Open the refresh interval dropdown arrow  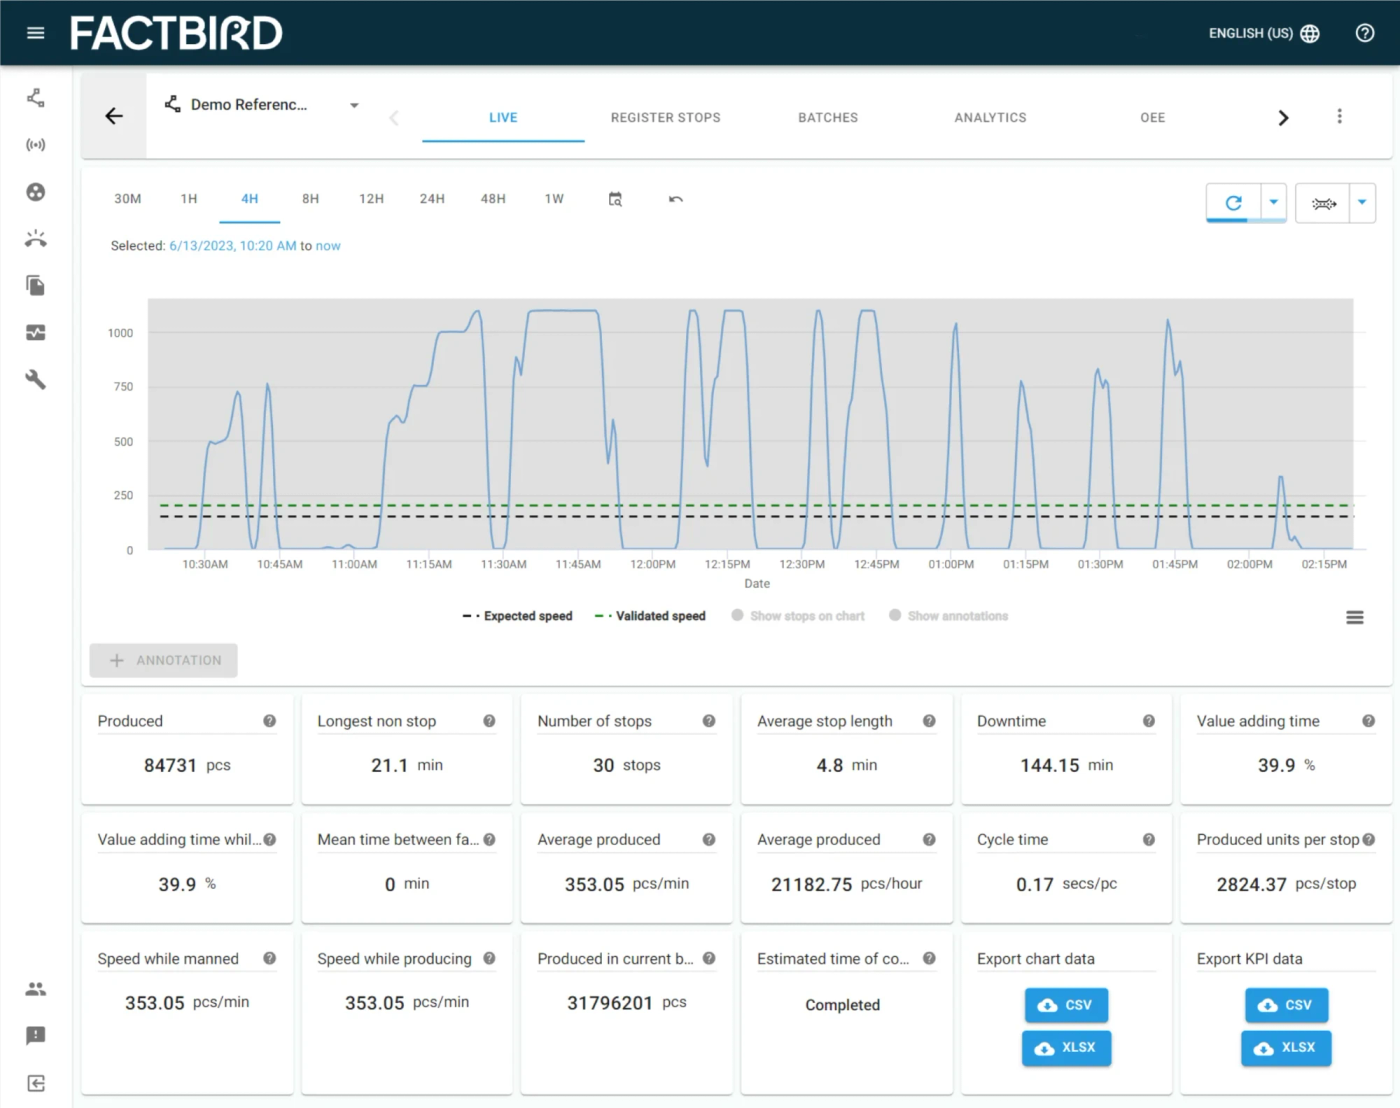1274,203
